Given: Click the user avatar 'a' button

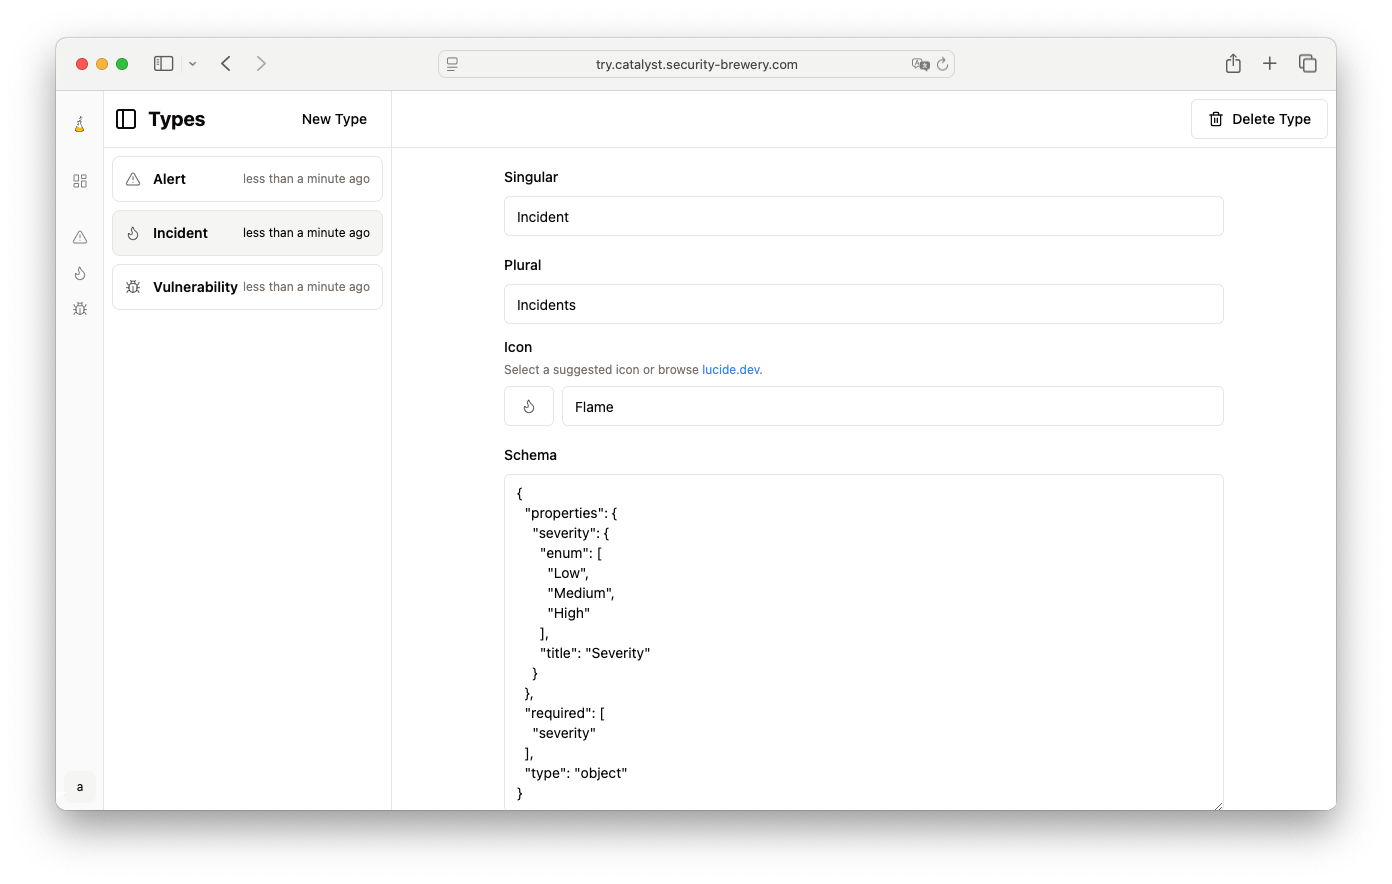Looking at the screenshot, I should (x=80, y=786).
